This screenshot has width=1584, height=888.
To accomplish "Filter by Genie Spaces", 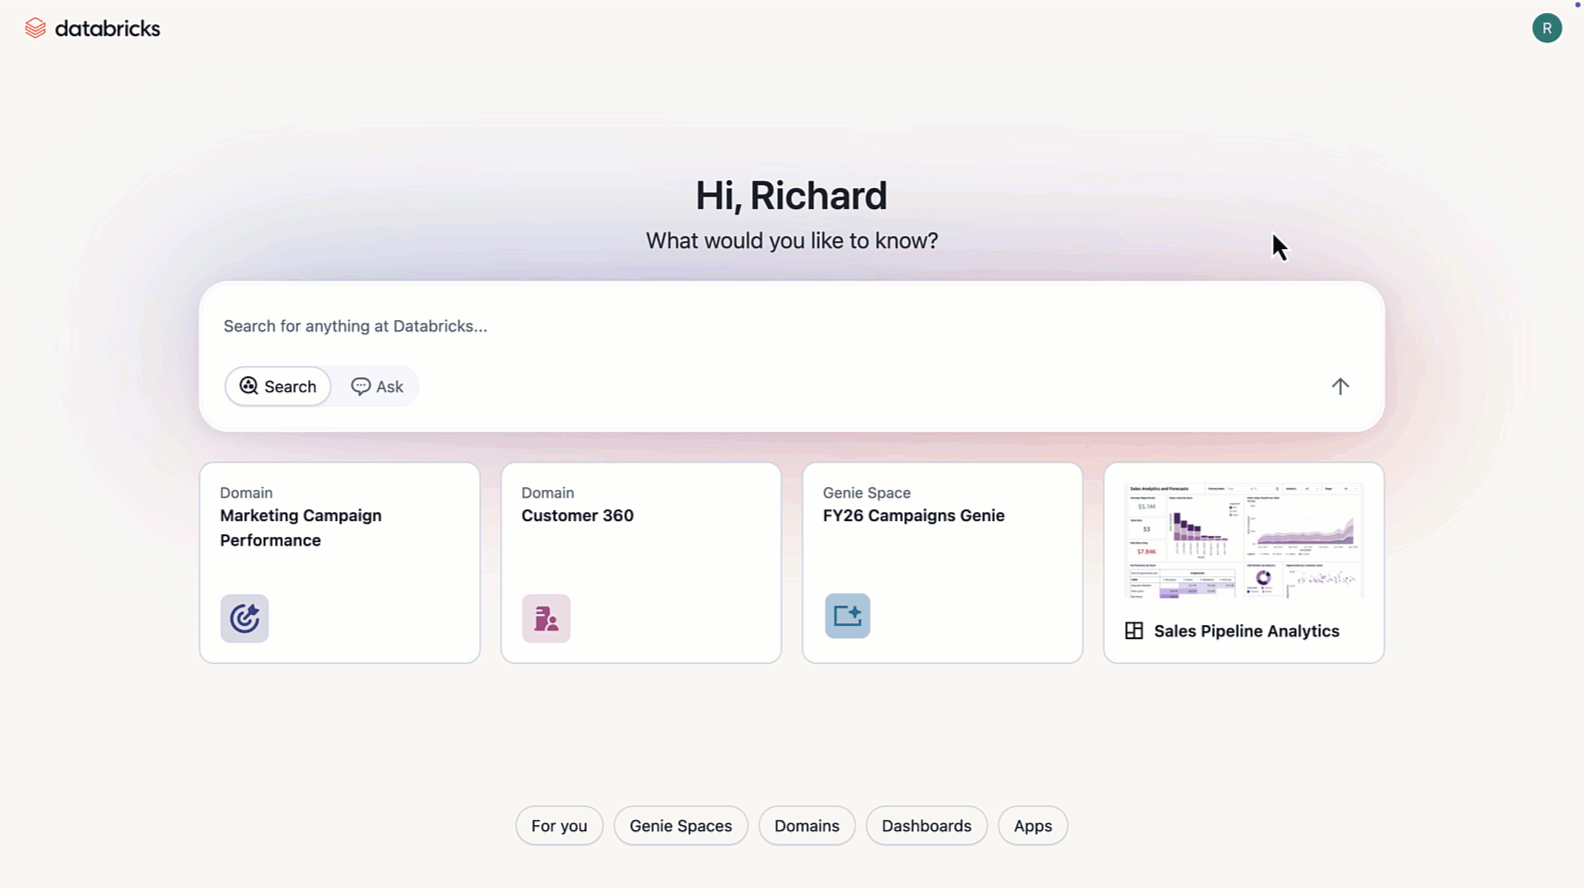I will (x=681, y=826).
